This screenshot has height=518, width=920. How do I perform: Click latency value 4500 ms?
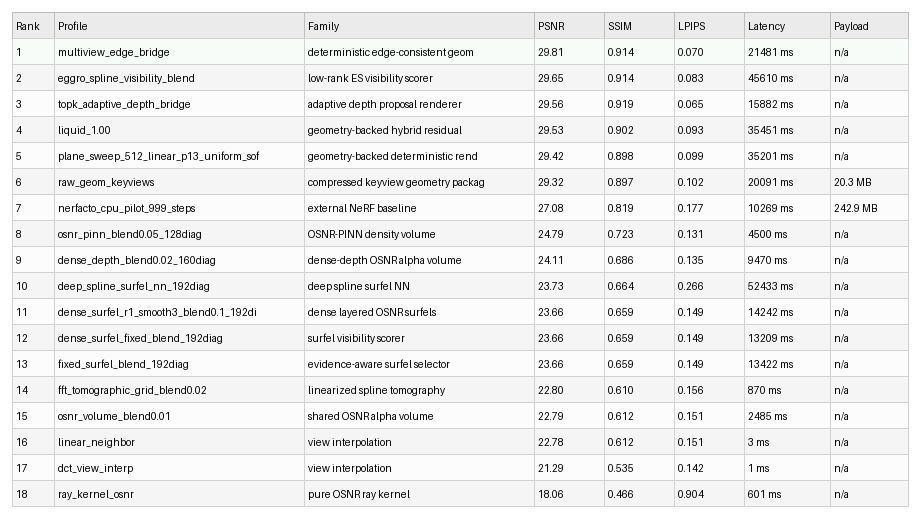(x=767, y=234)
